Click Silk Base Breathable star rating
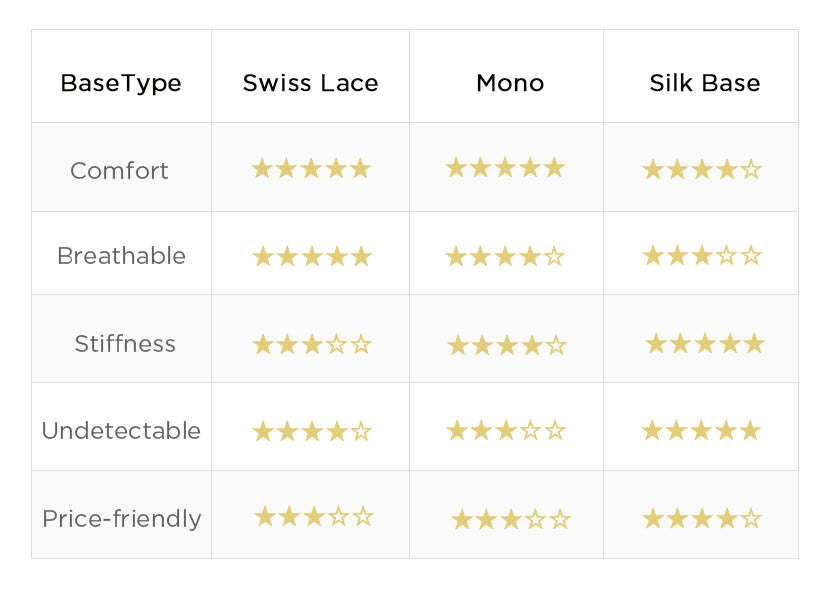Viewport: 828px width, 606px height. click(701, 256)
